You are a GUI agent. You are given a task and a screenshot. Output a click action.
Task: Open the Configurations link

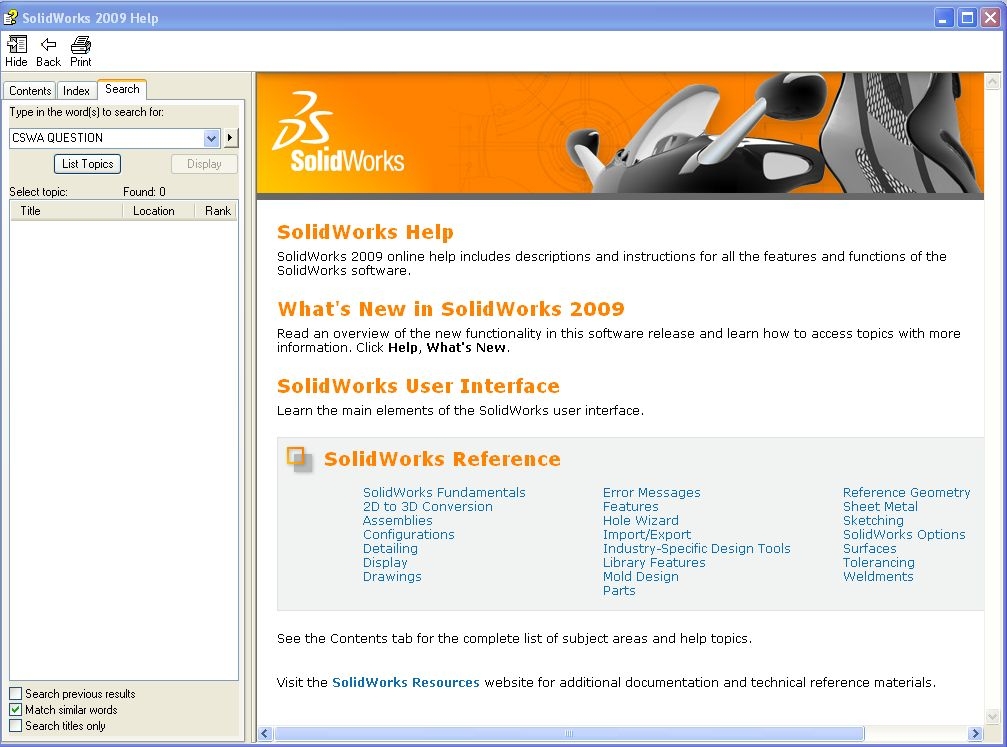[408, 535]
